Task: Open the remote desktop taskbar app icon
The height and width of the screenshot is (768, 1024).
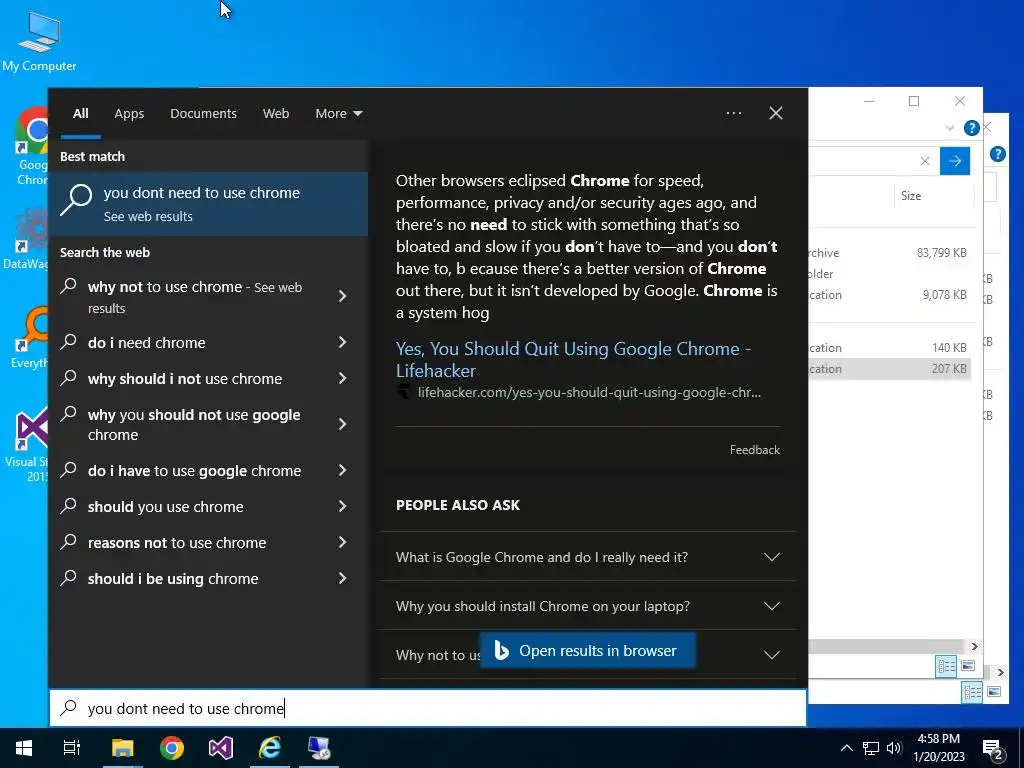Action: pos(319,748)
